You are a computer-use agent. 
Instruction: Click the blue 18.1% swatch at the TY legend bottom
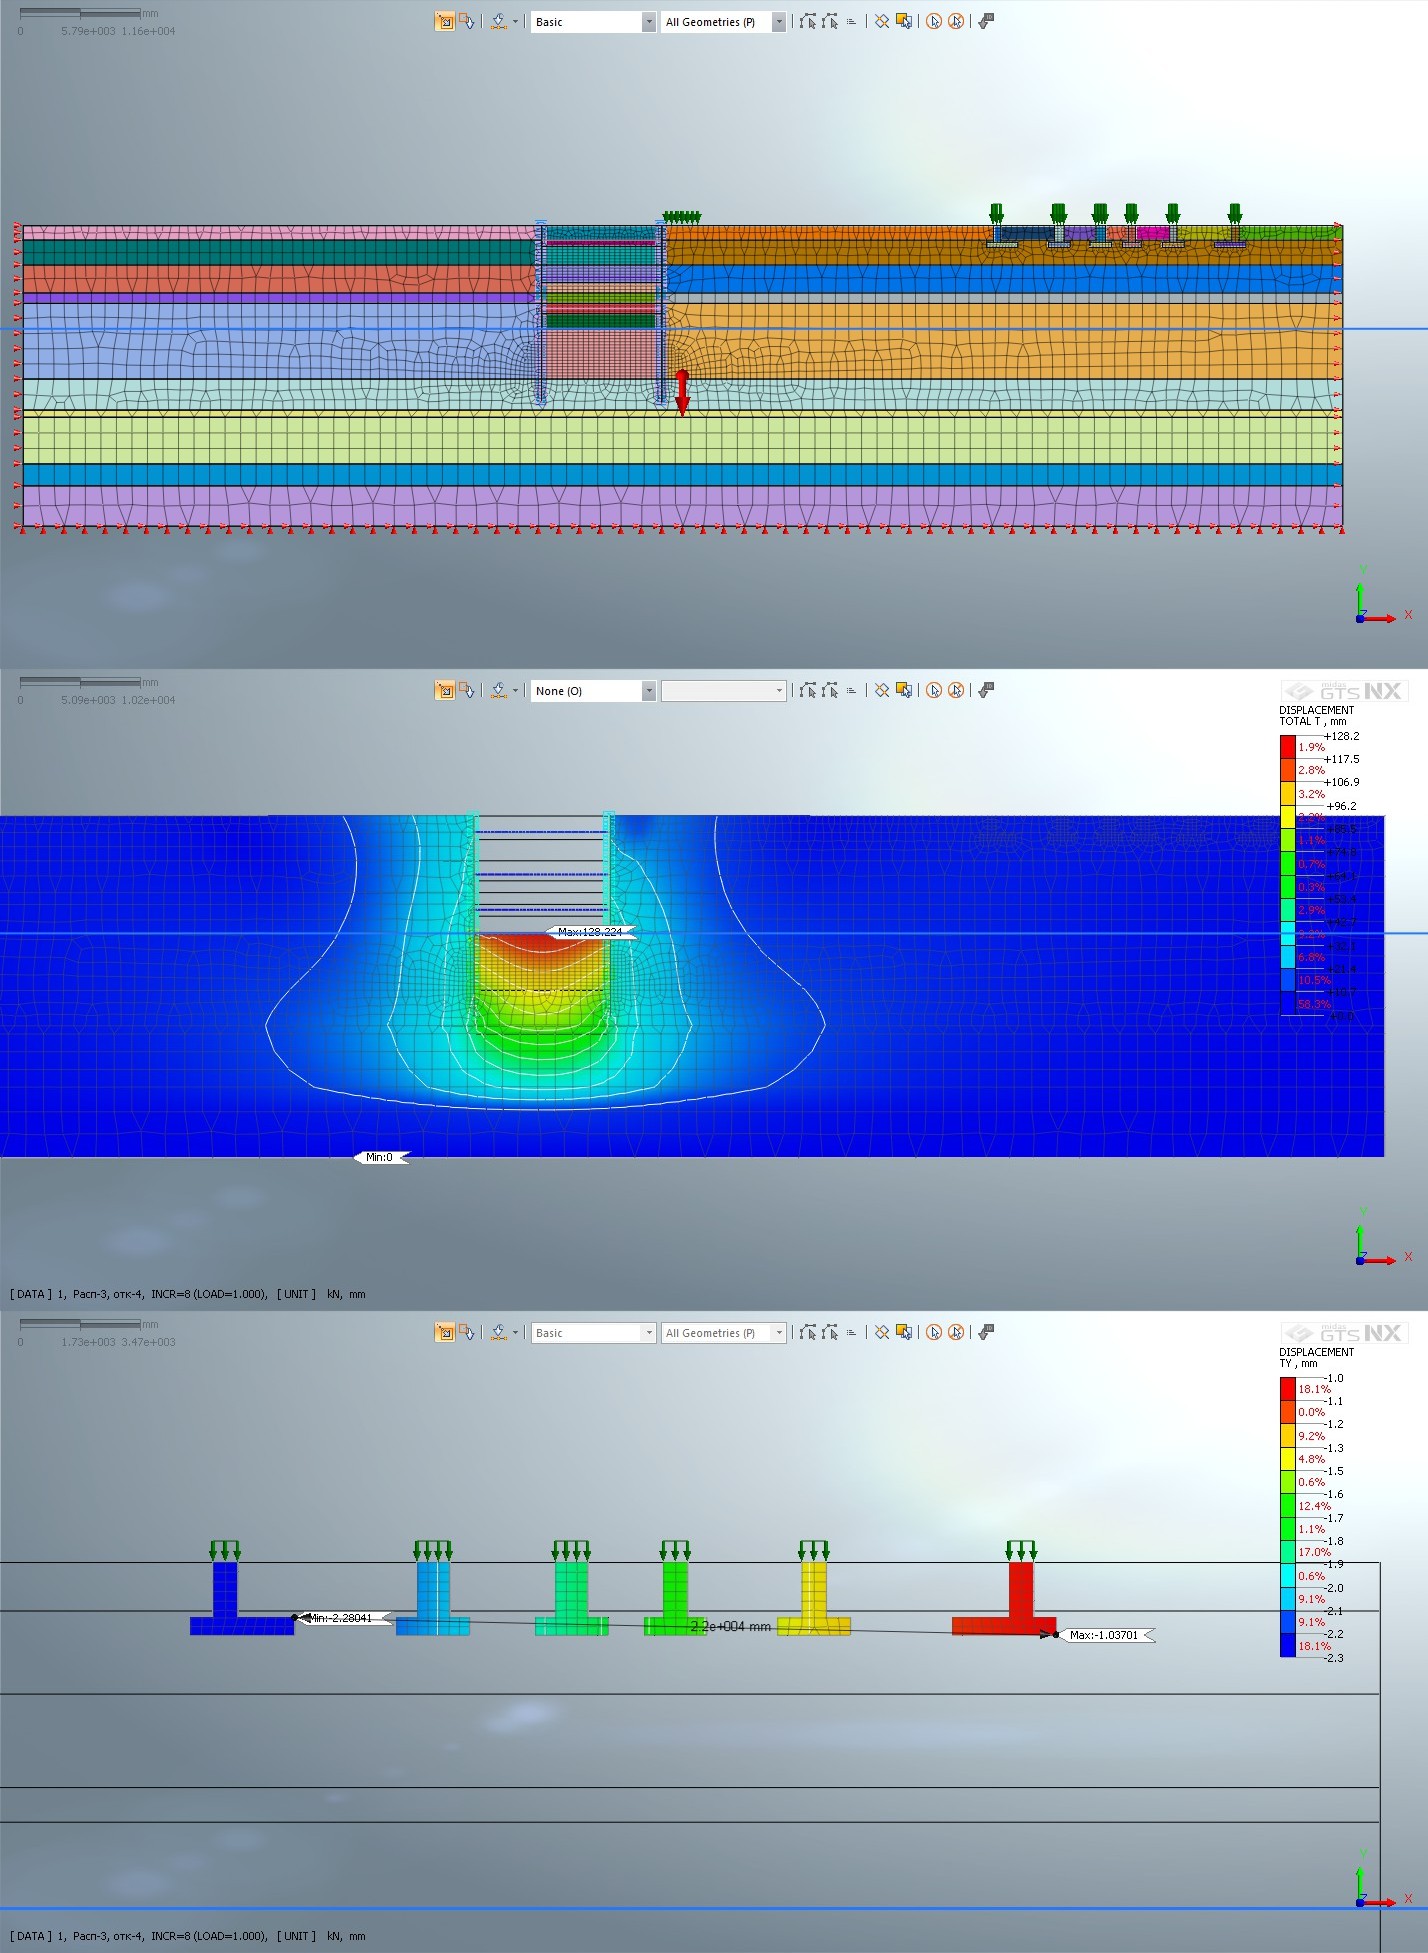click(1287, 1646)
